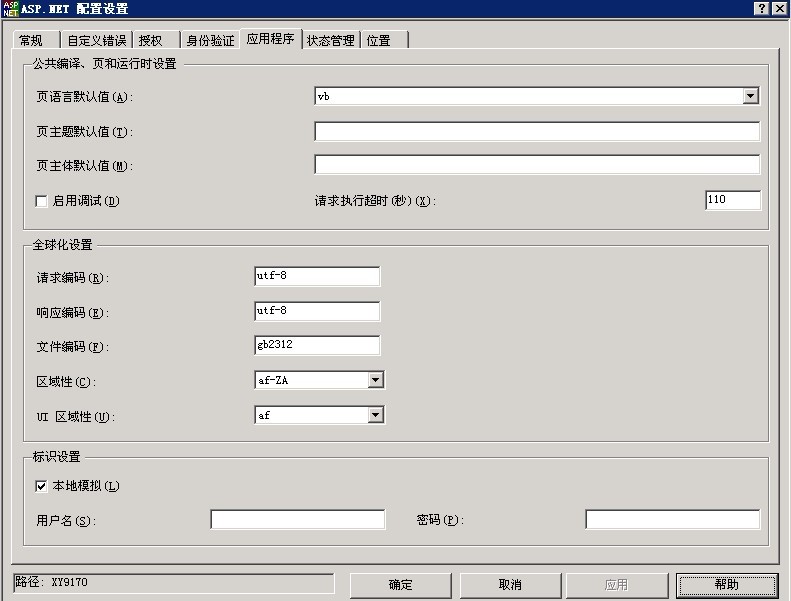The image size is (791, 601).
Task: Open the 自定义错误 tab
Action: (x=96, y=40)
